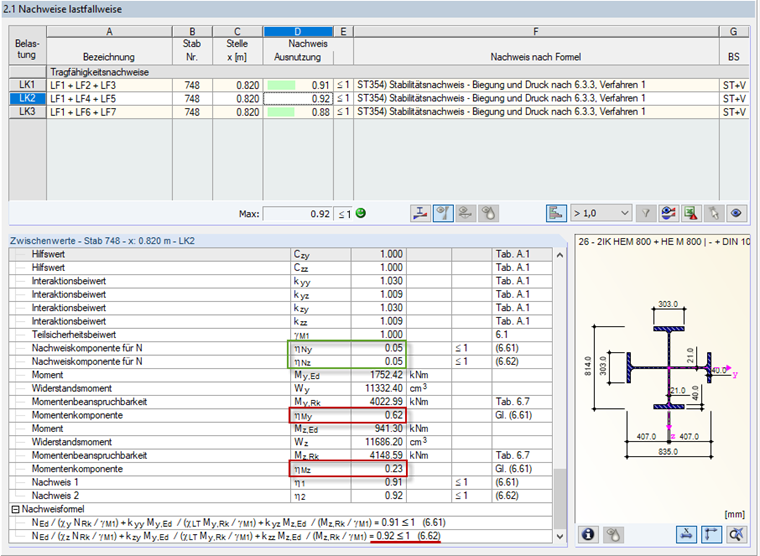Toggle principal axes display in the graphic

tap(712, 534)
